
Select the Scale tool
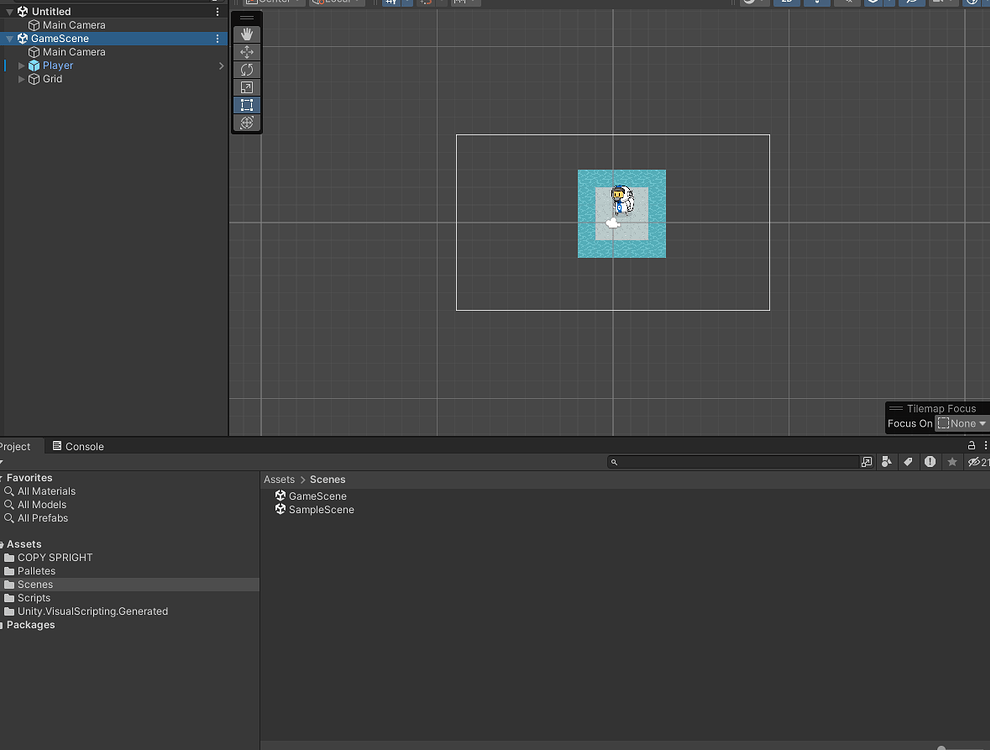[x=247, y=87]
